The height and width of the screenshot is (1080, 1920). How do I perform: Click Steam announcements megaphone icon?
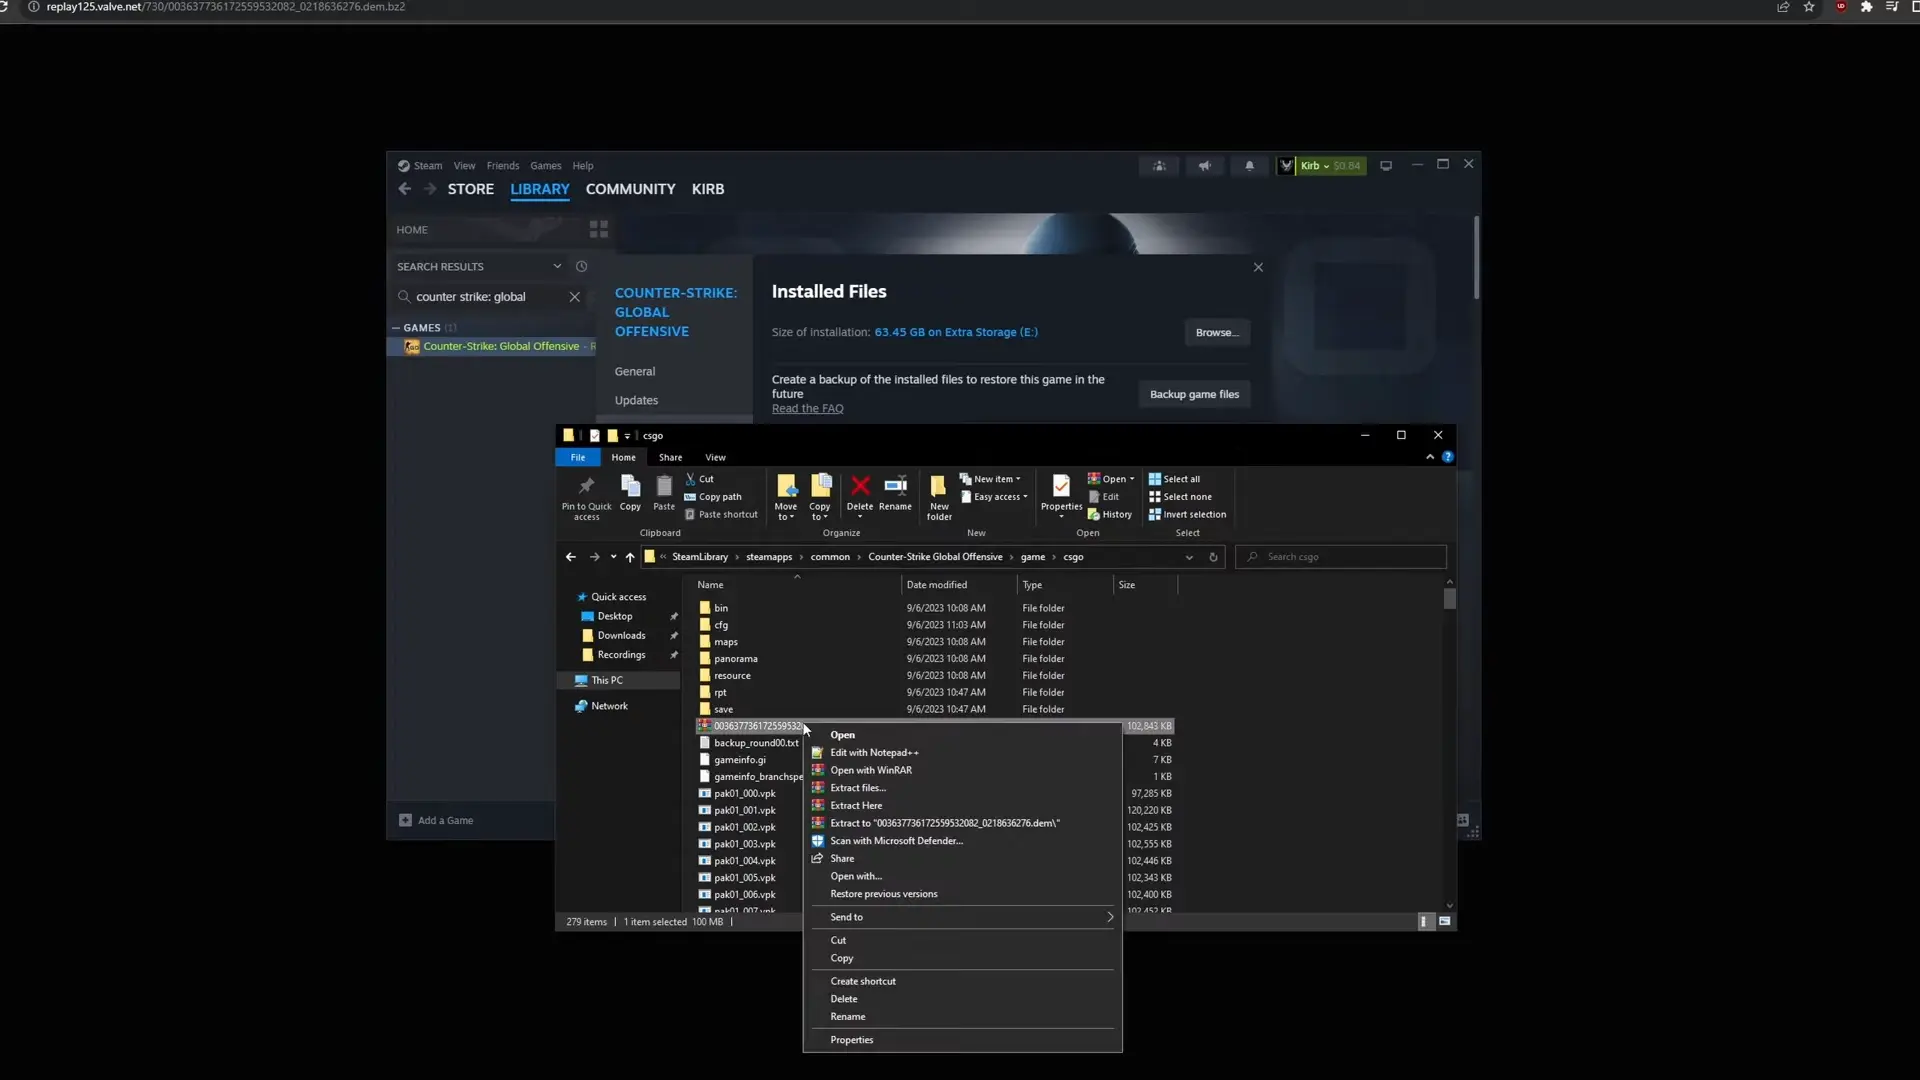1204,166
